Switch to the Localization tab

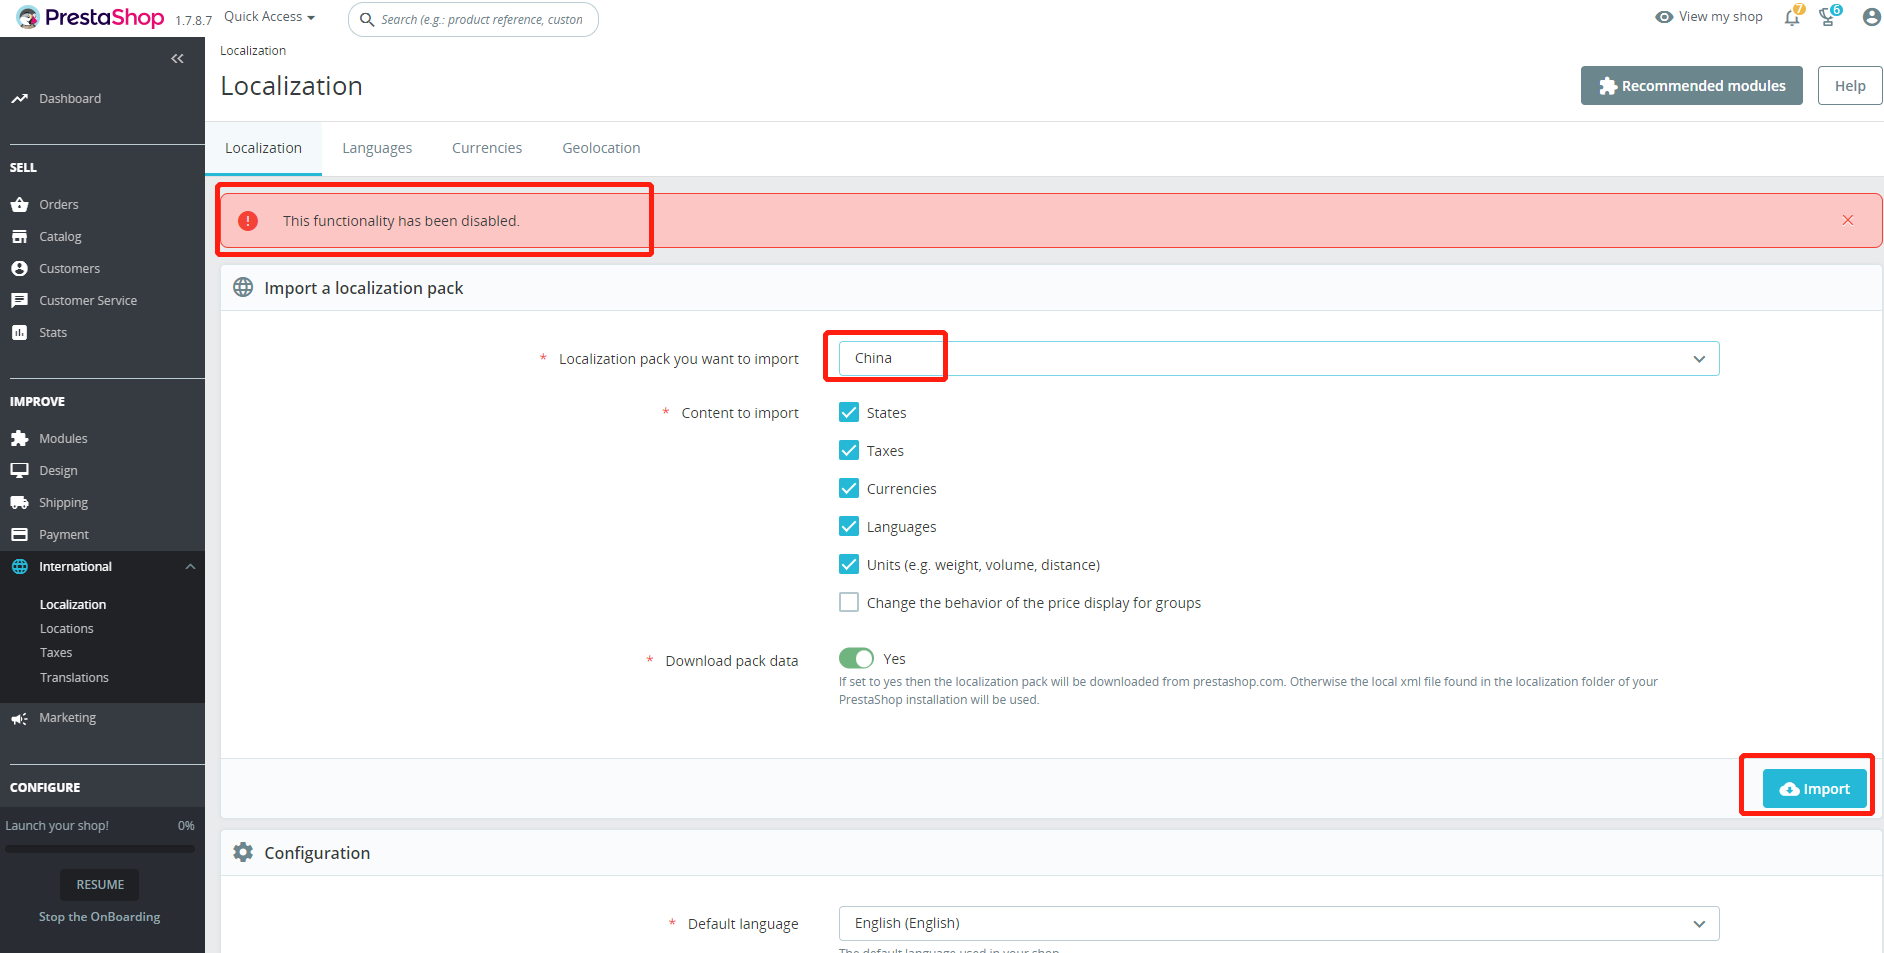(263, 148)
